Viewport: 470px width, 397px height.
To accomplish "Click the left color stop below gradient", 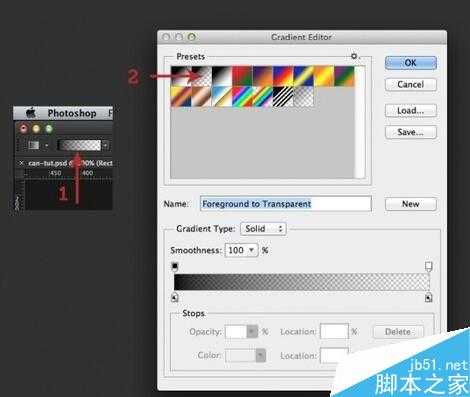I will (x=175, y=297).
